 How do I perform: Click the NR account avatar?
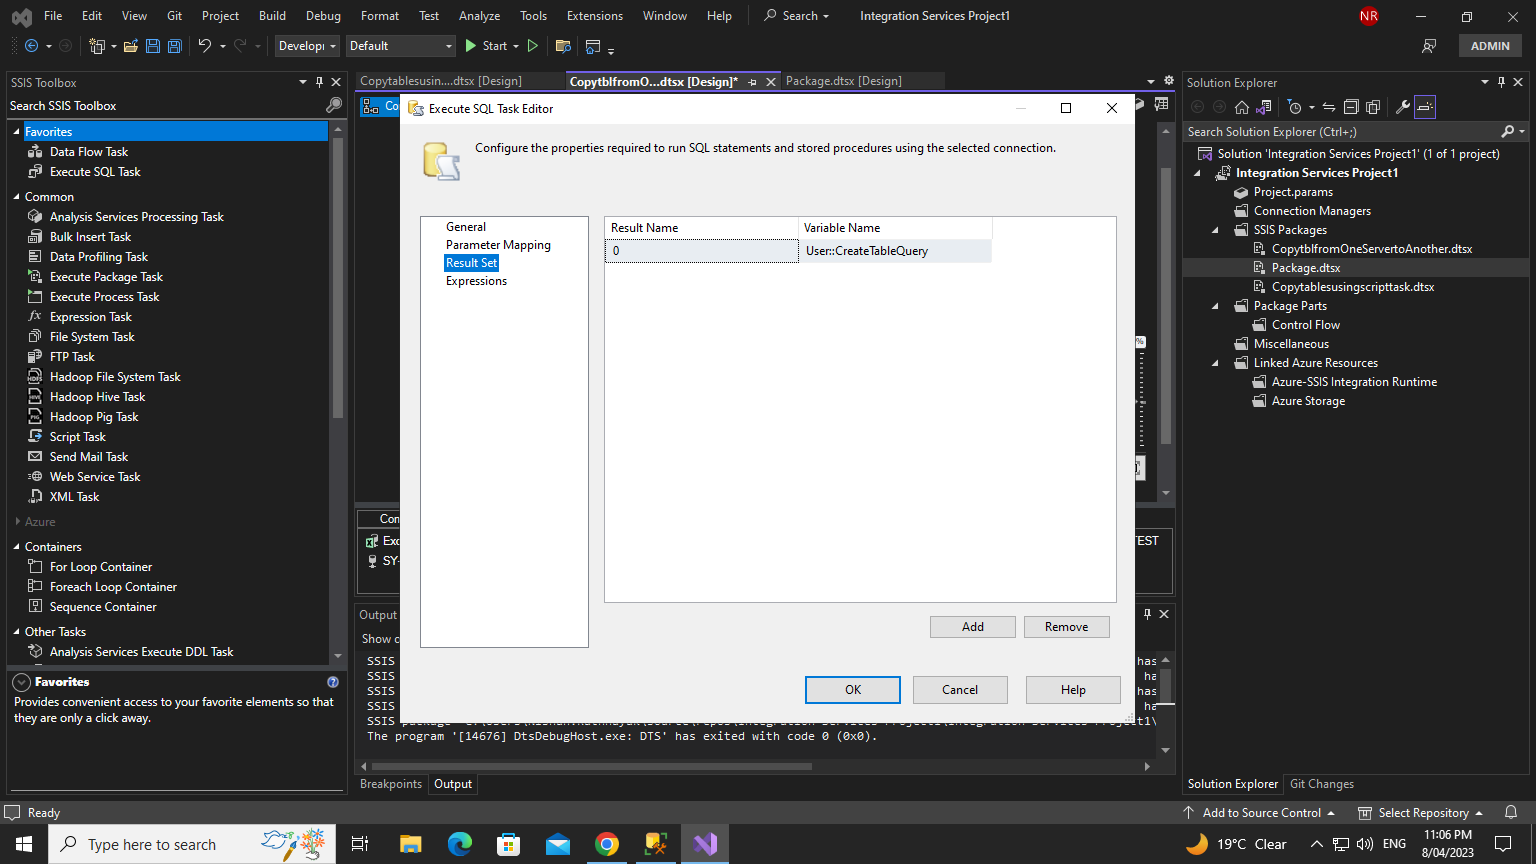pyautogui.click(x=1369, y=16)
